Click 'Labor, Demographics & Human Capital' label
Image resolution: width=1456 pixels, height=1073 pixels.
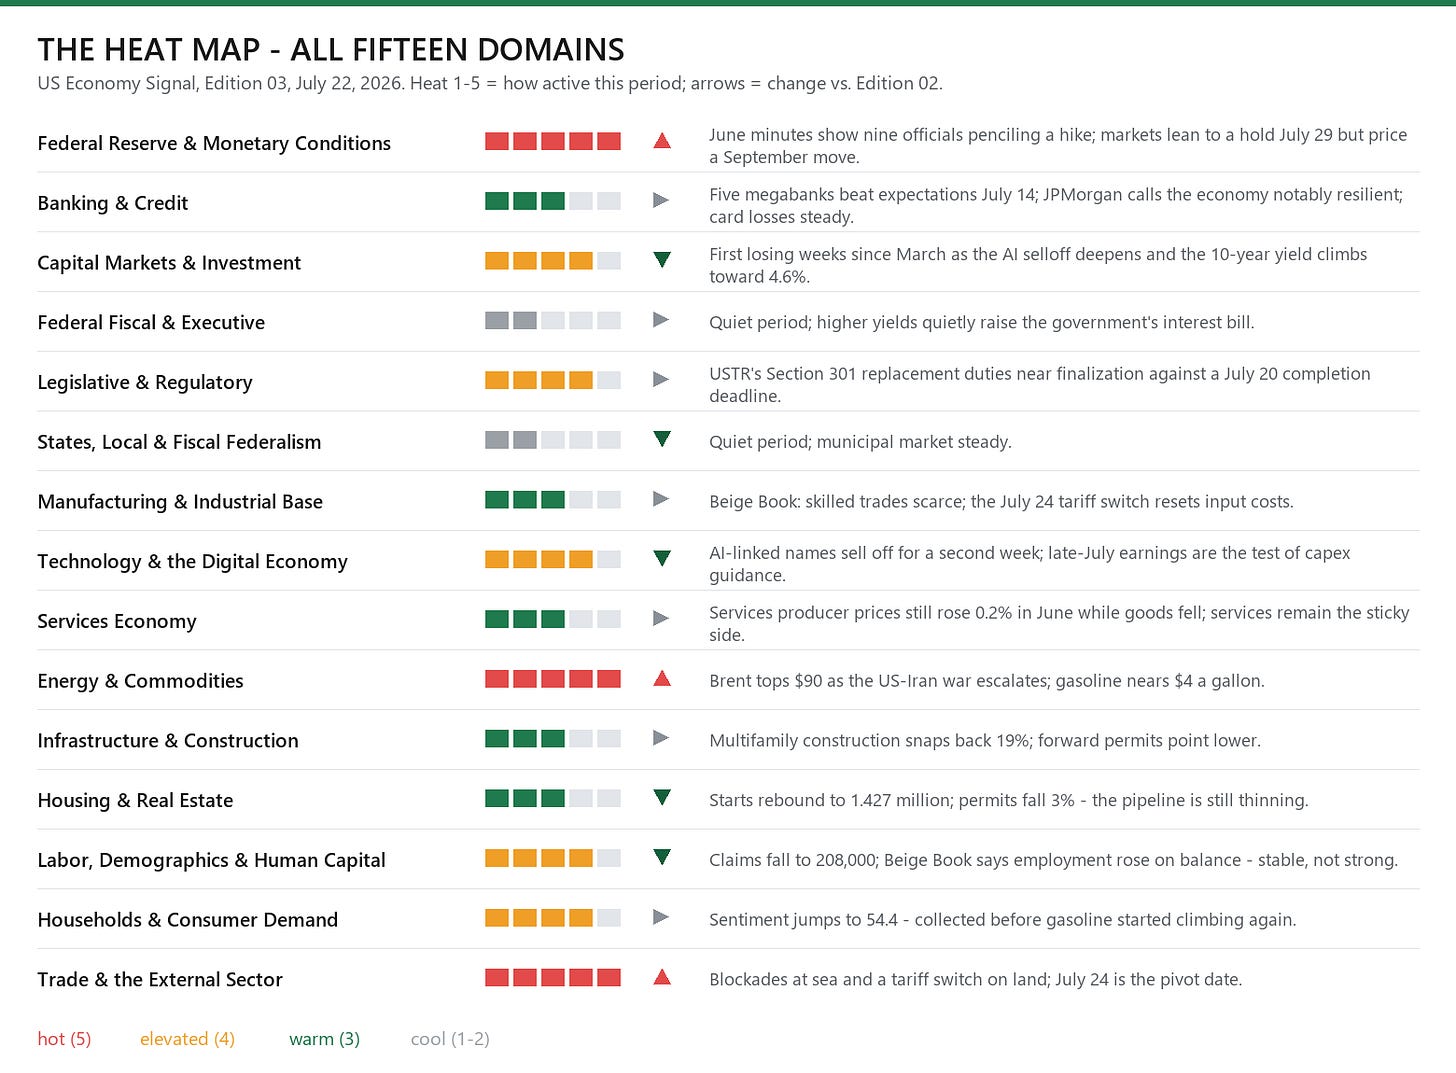click(x=211, y=860)
